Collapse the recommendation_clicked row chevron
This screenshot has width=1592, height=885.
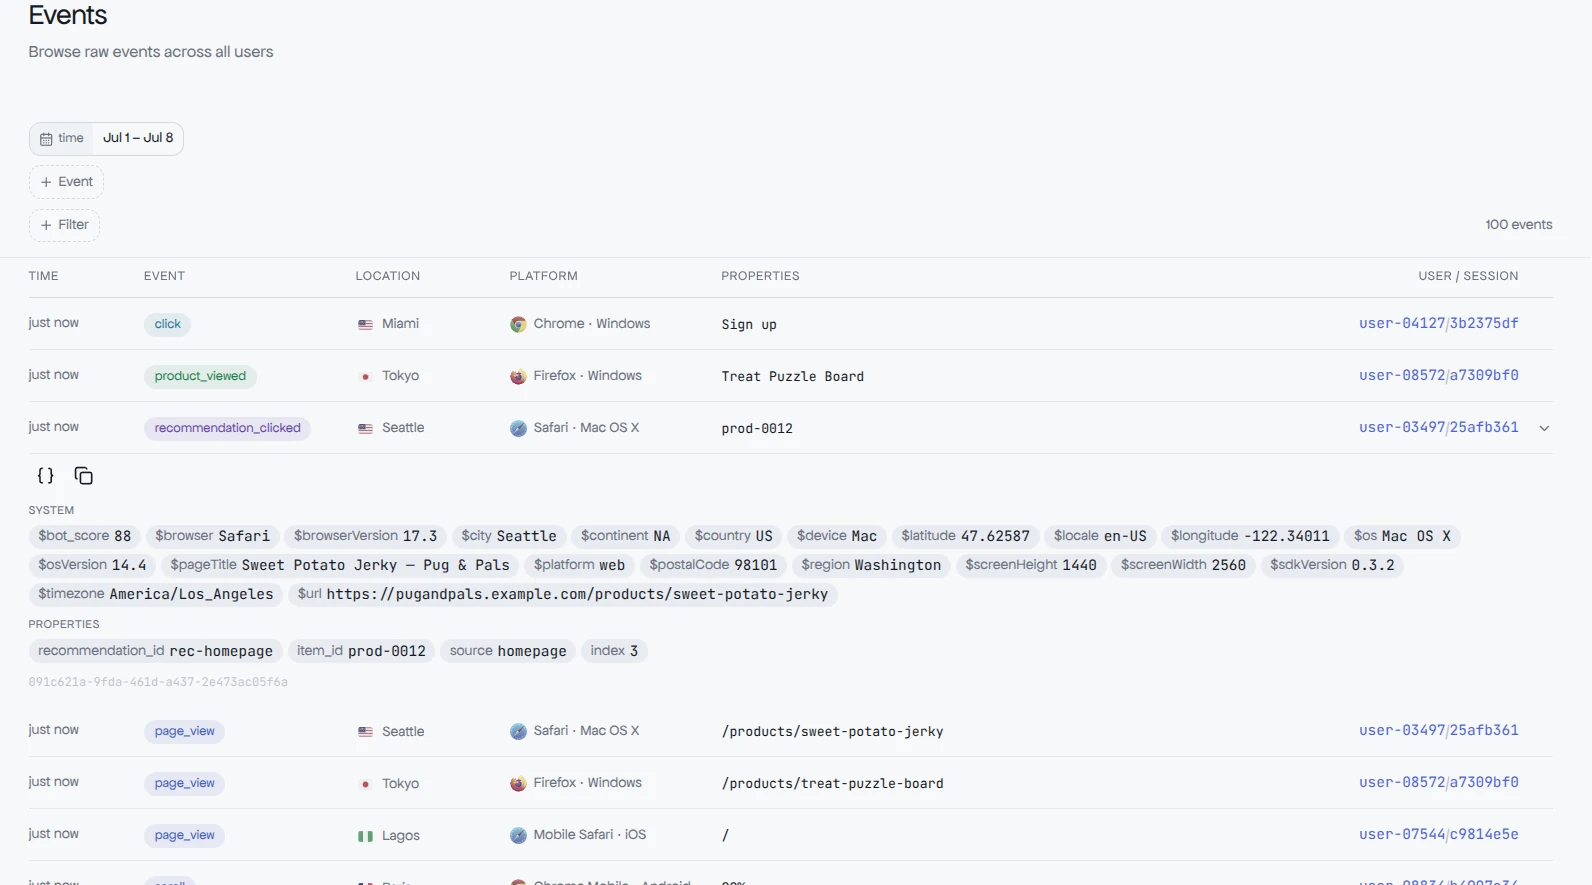(1544, 428)
